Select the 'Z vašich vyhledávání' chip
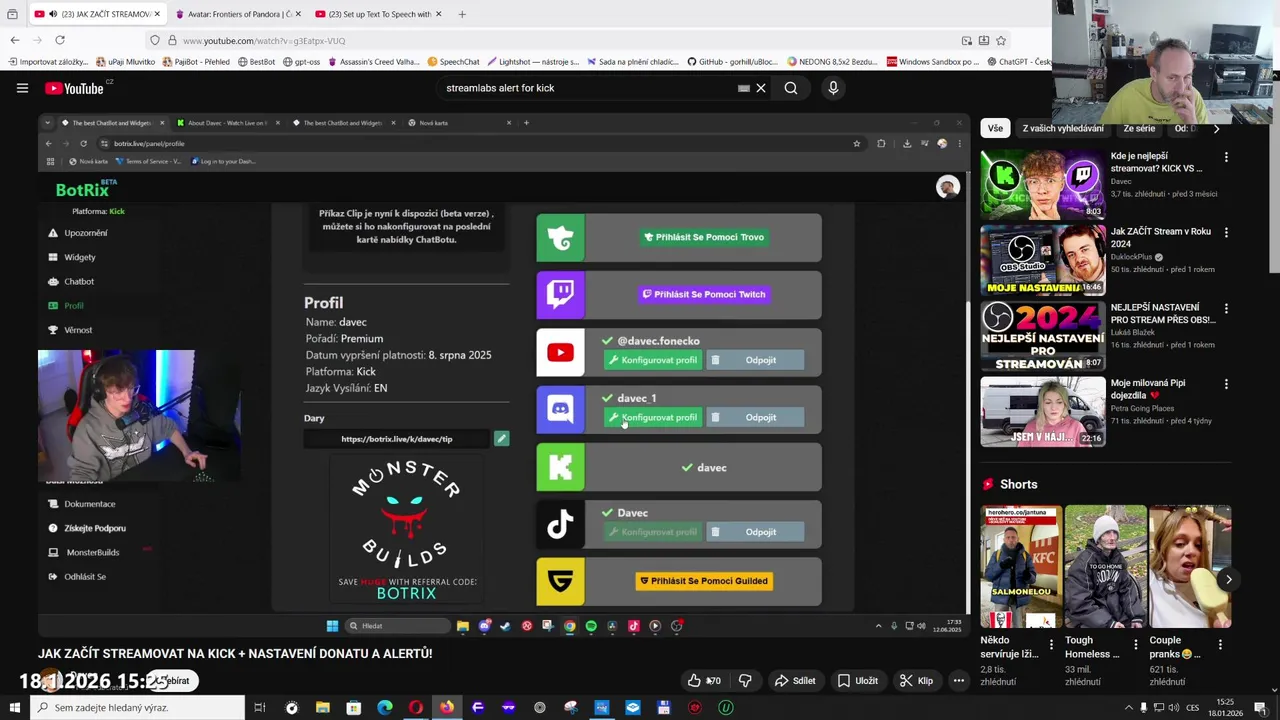This screenshot has width=1280, height=720. pyautogui.click(x=1063, y=128)
